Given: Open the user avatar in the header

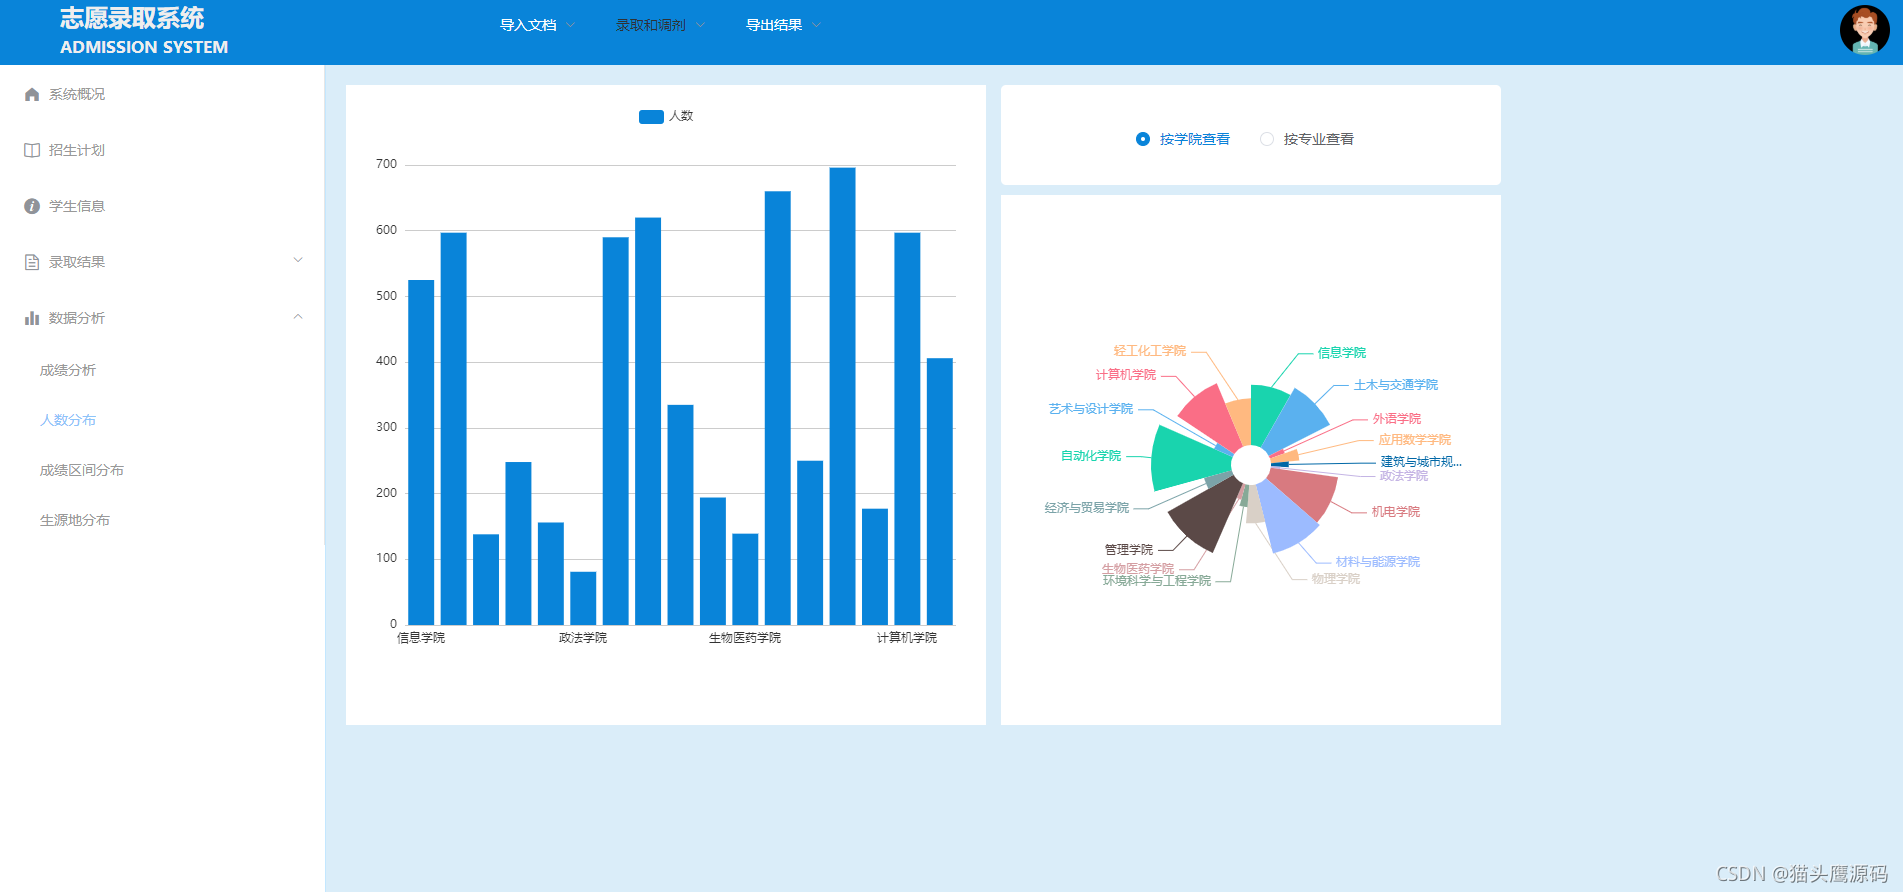Looking at the screenshot, I should tap(1864, 30).
